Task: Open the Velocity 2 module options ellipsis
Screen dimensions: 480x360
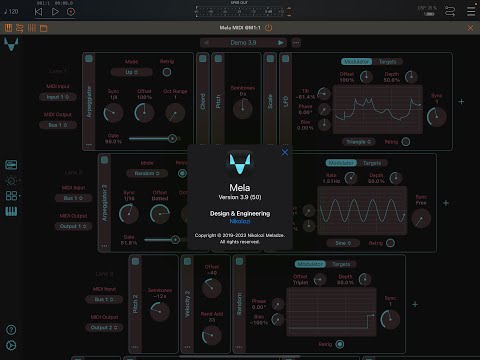Action: [187, 347]
